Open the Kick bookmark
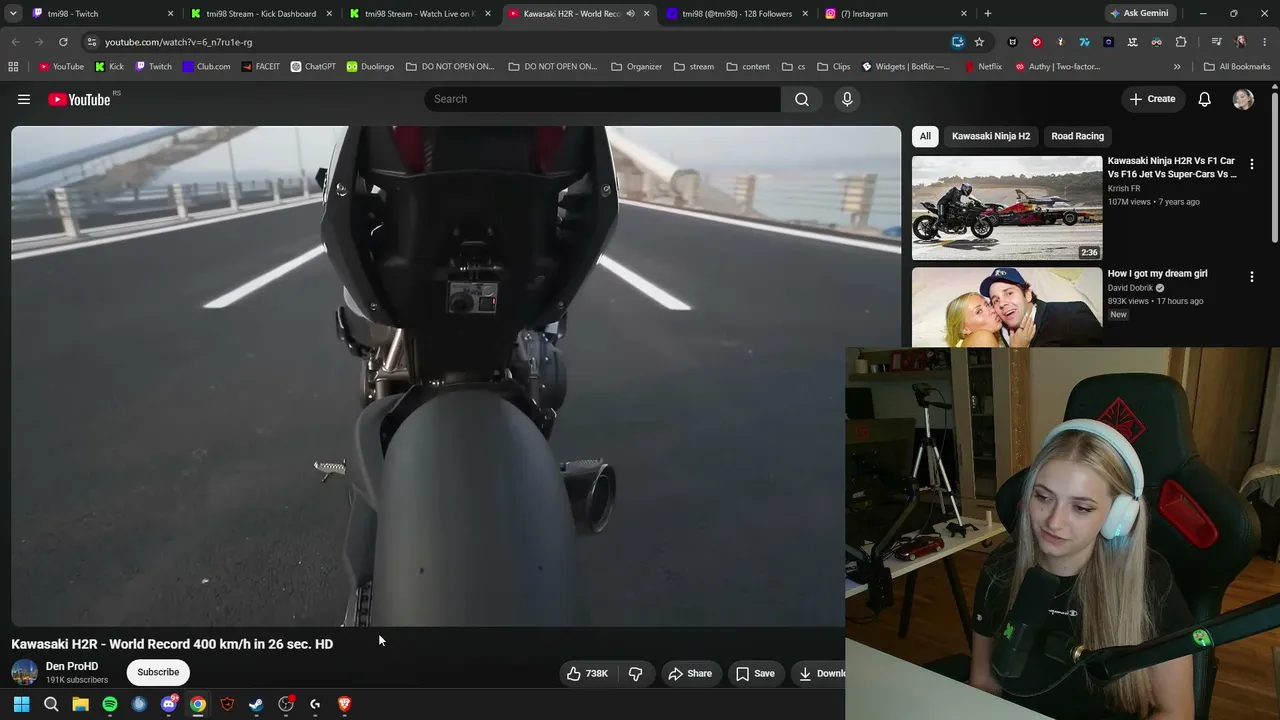 tap(109, 67)
